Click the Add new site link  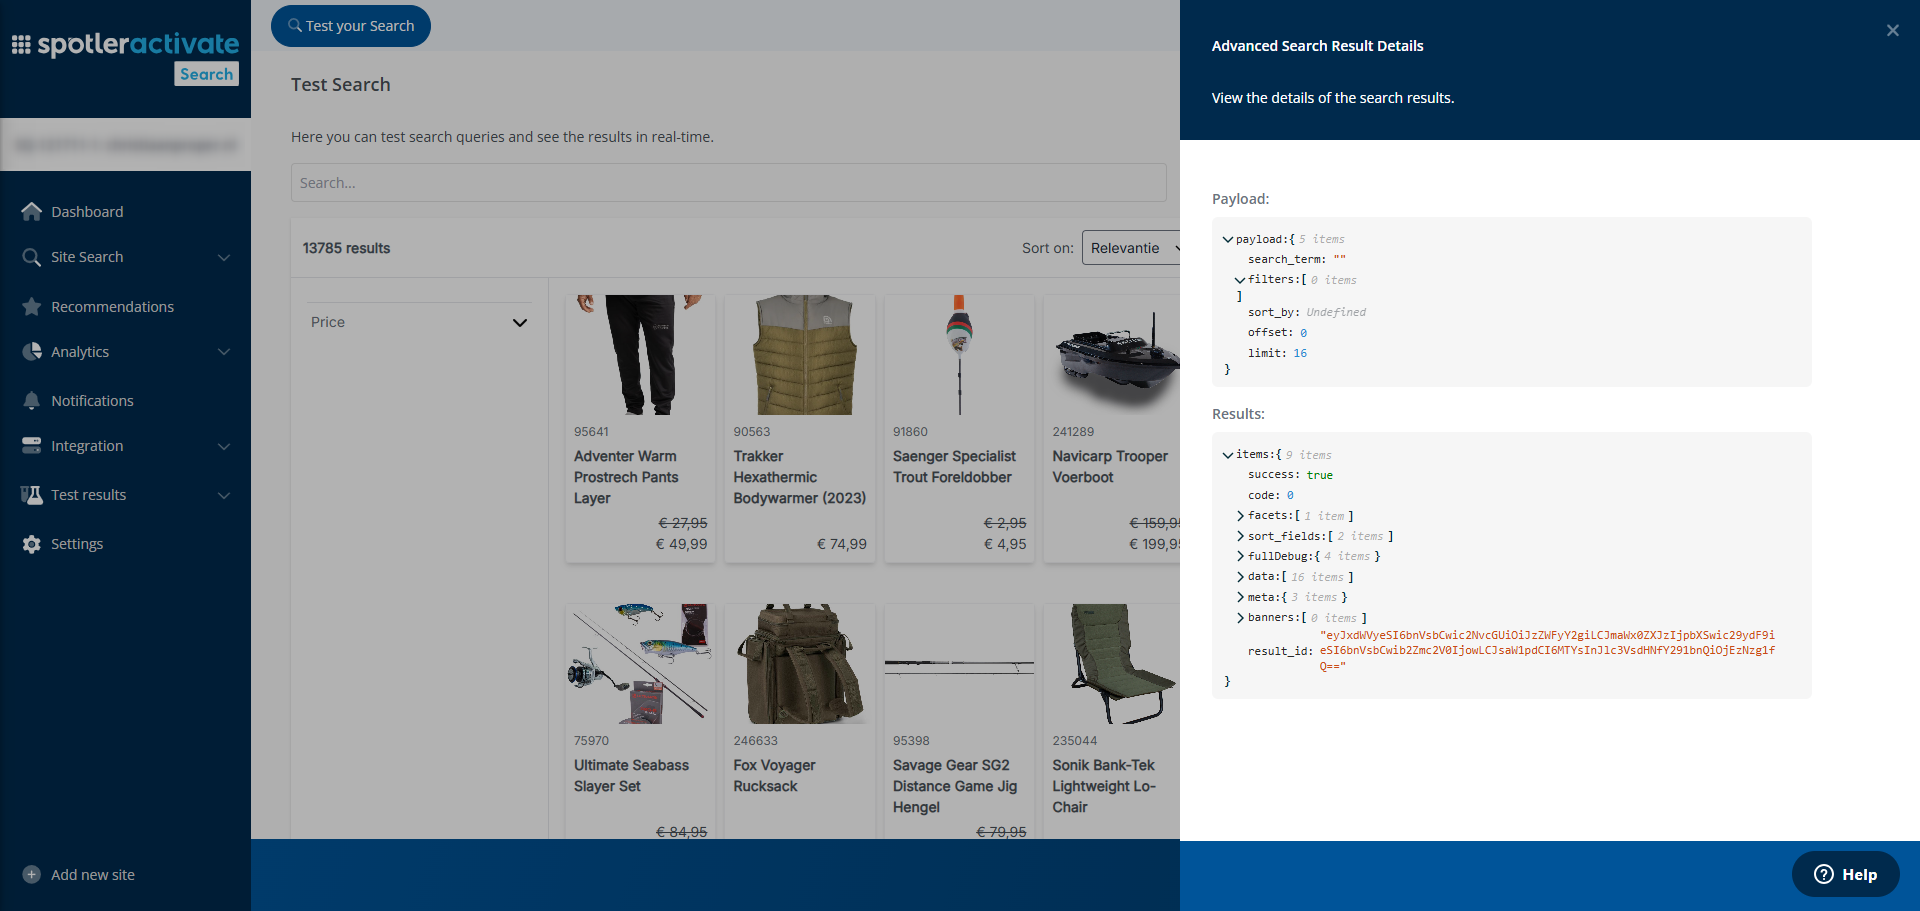(93, 875)
